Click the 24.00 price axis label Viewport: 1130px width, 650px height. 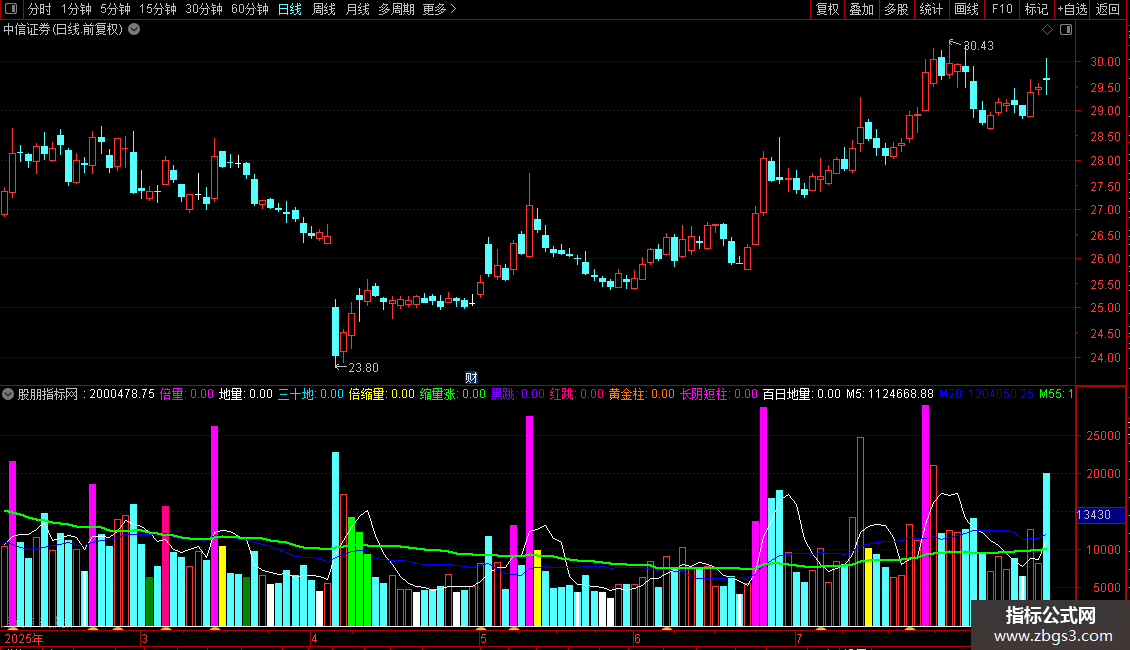click(x=1105, y=357)
